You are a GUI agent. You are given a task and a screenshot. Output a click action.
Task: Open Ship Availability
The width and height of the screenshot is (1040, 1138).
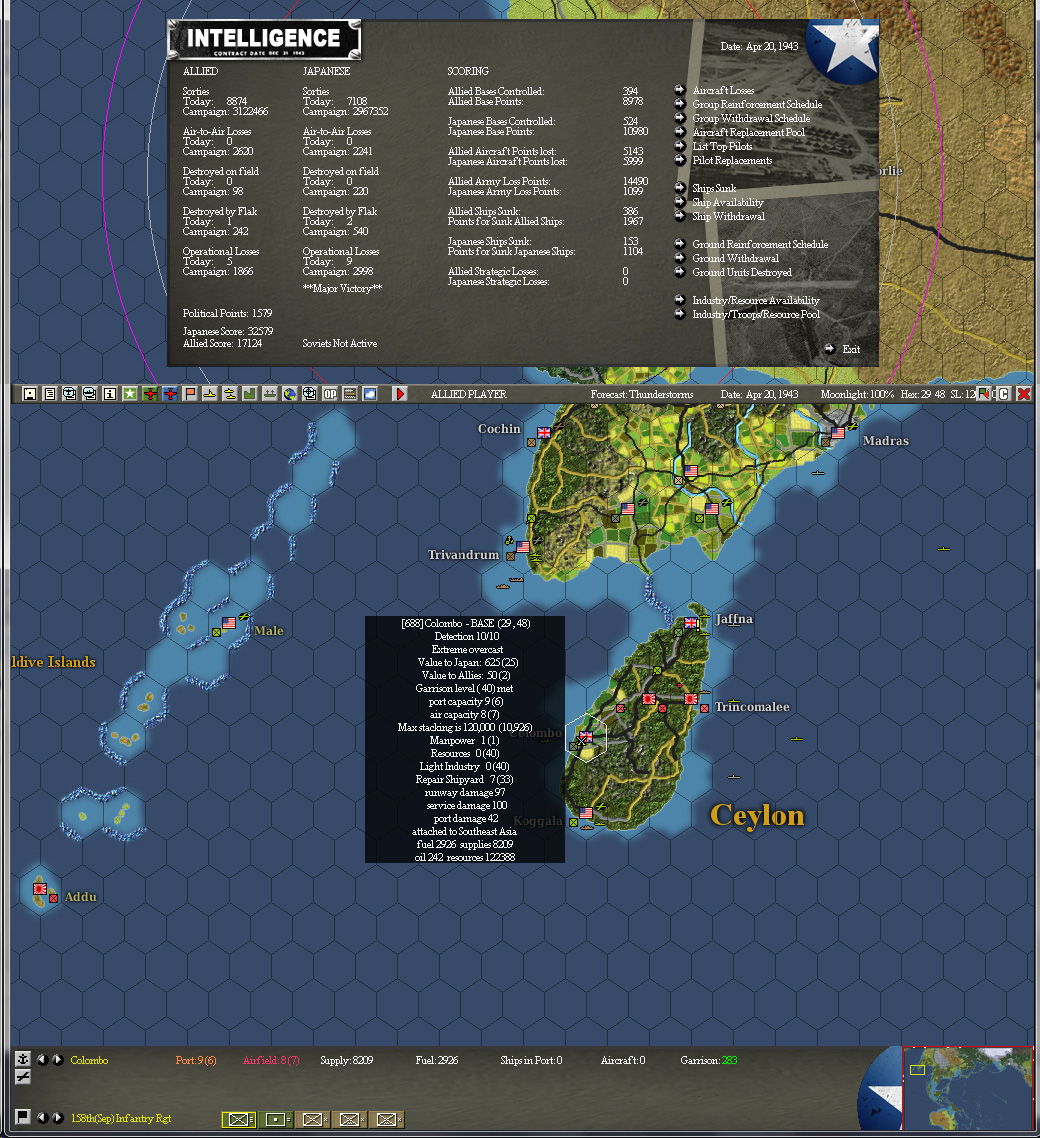coord(727,202)
